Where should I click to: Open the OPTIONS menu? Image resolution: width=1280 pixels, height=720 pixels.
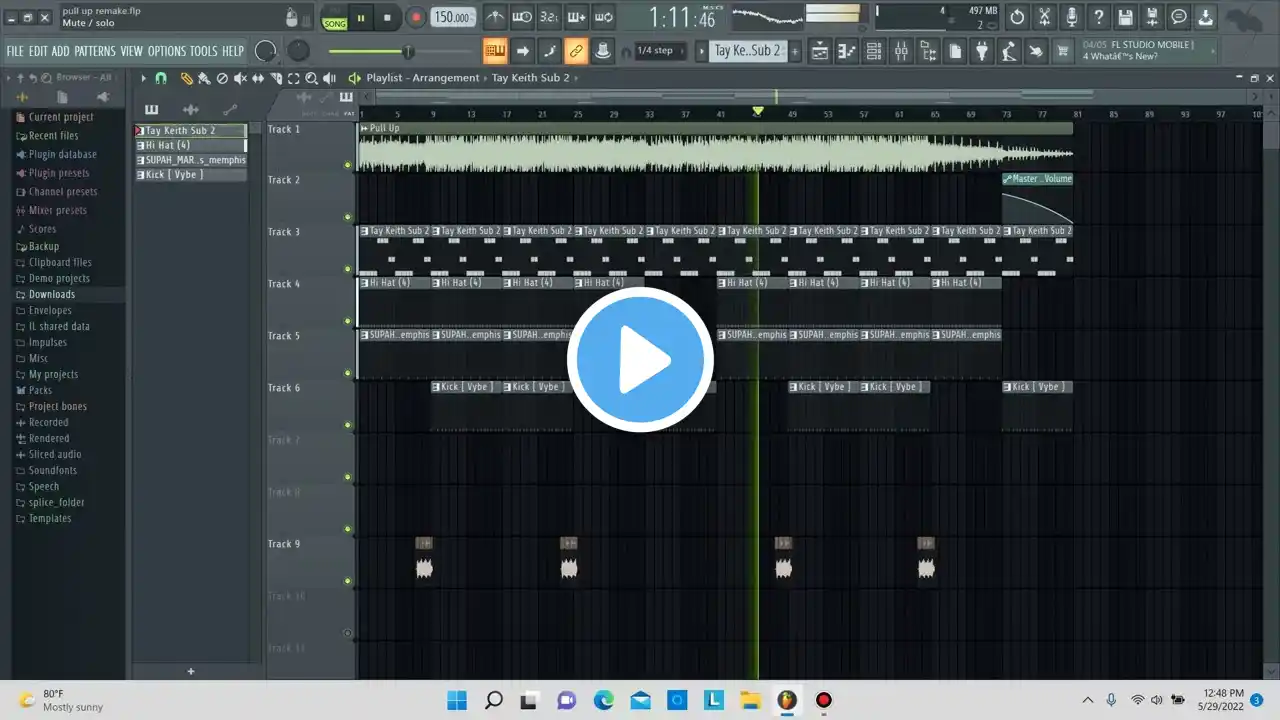click(x=167, y=51)
